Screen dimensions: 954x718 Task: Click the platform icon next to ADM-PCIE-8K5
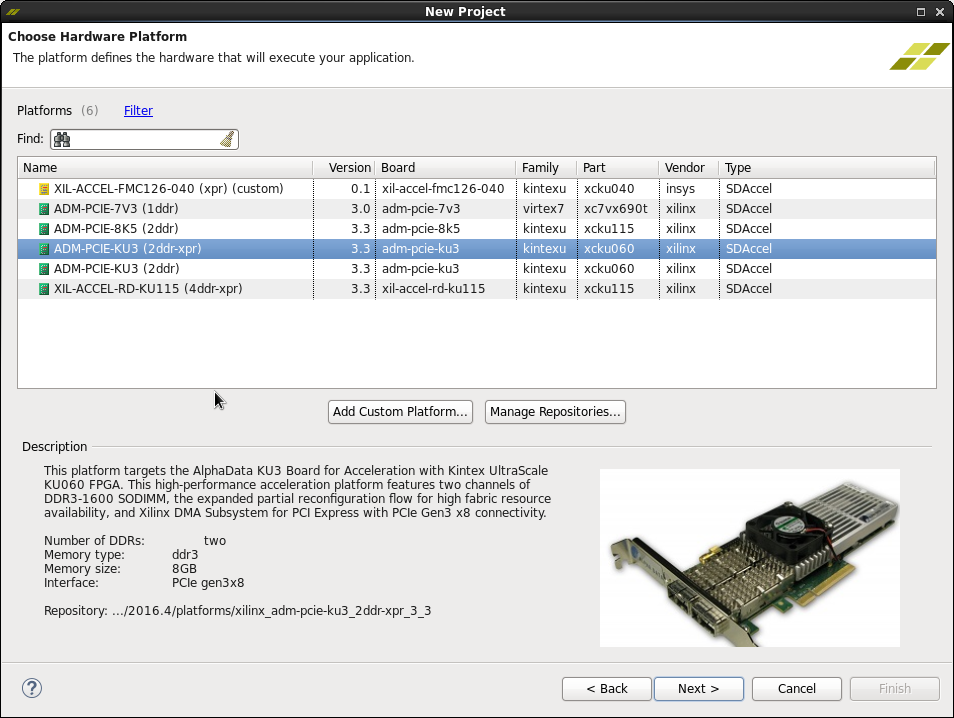44,229
